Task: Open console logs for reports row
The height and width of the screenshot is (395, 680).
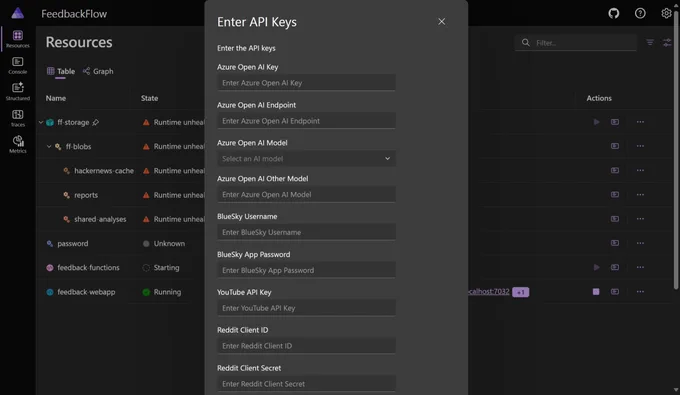Action: pos(615,195)
